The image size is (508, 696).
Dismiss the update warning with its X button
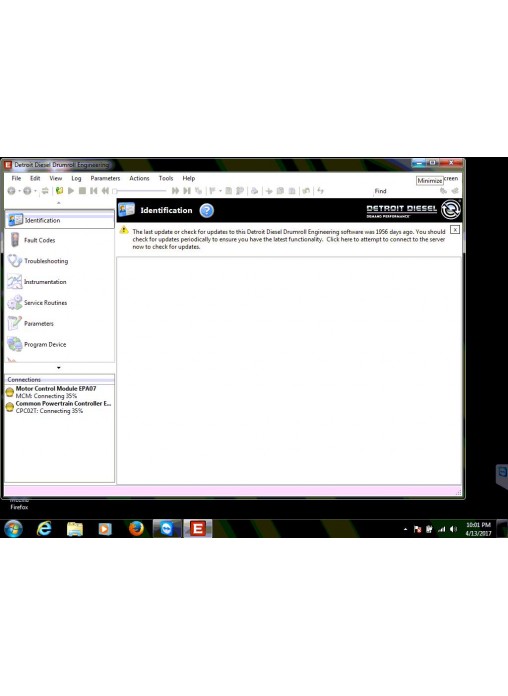pyautogui.click(x=455, y=229)
